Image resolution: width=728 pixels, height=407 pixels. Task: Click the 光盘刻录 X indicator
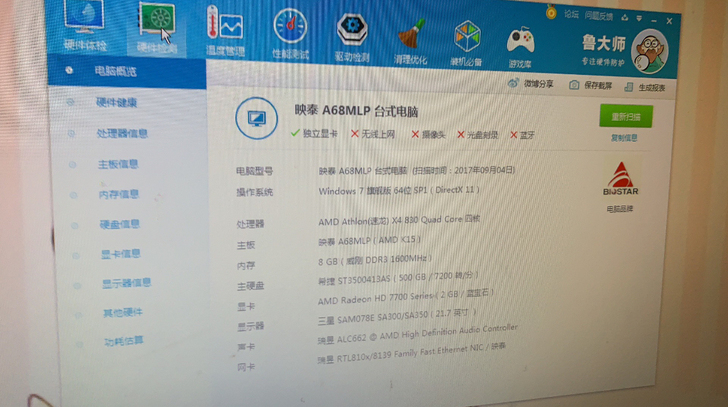478,135
